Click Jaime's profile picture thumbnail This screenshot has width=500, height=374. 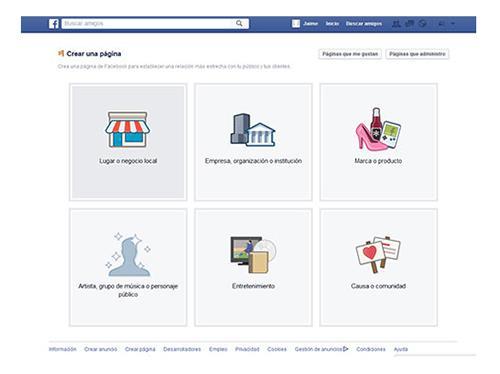pyautogui.click(x=296, y=24)
